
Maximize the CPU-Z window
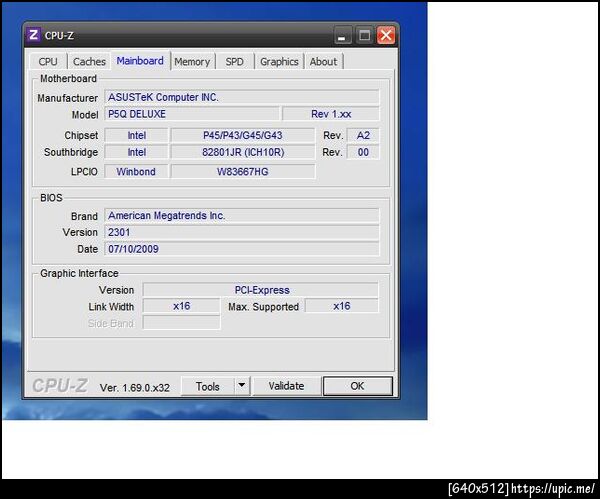coord(364,36)
